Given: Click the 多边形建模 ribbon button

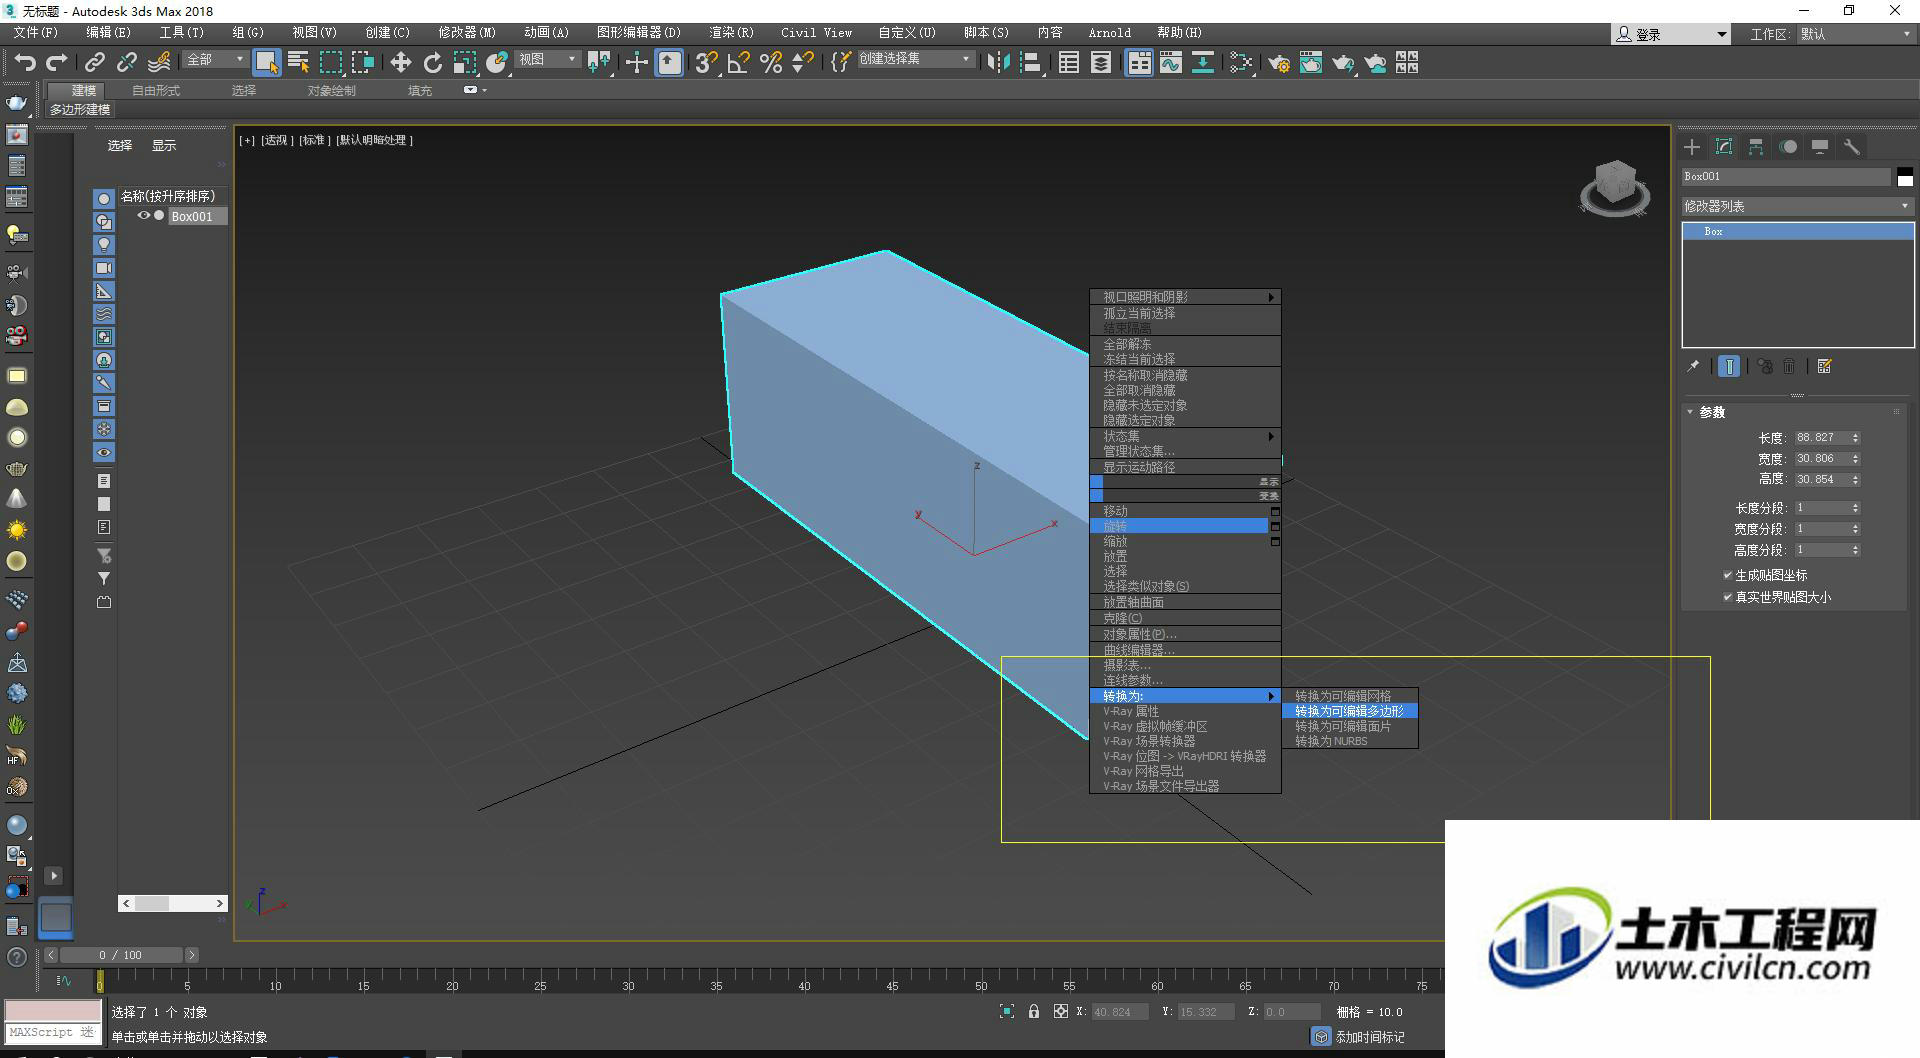Looking at the screenshot, I should coord(80,110).
